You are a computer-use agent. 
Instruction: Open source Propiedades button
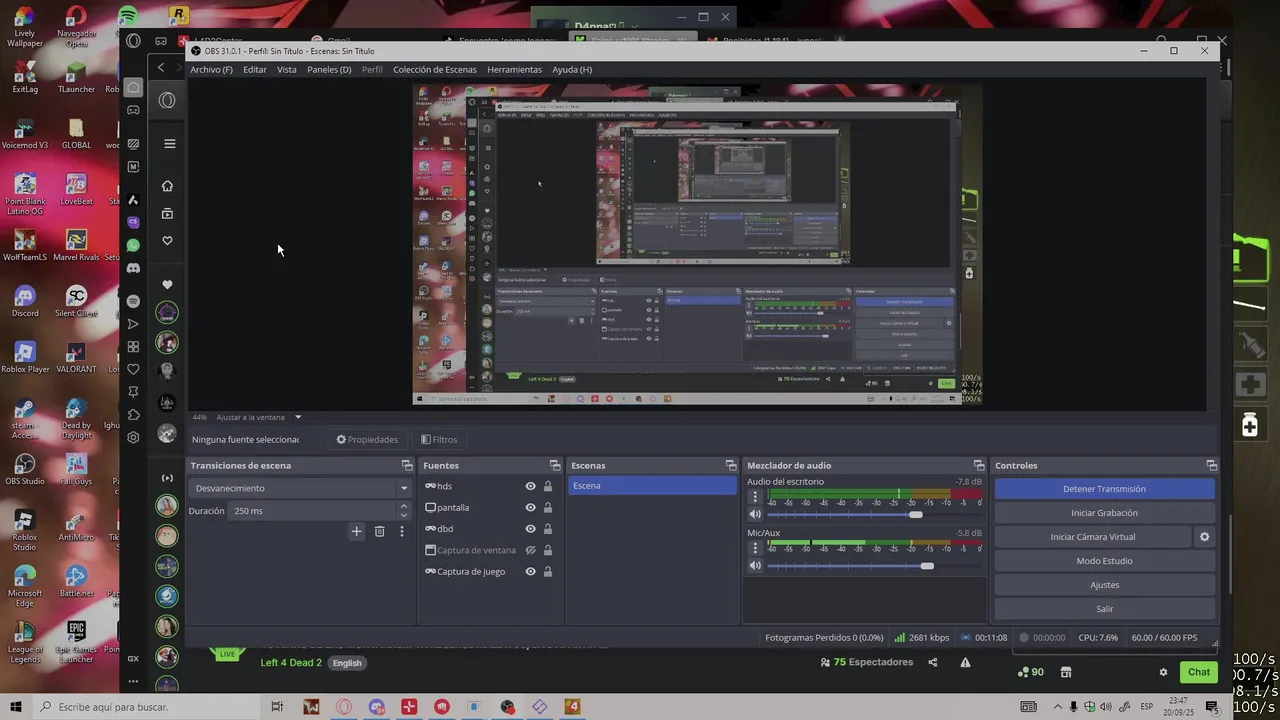367,439
